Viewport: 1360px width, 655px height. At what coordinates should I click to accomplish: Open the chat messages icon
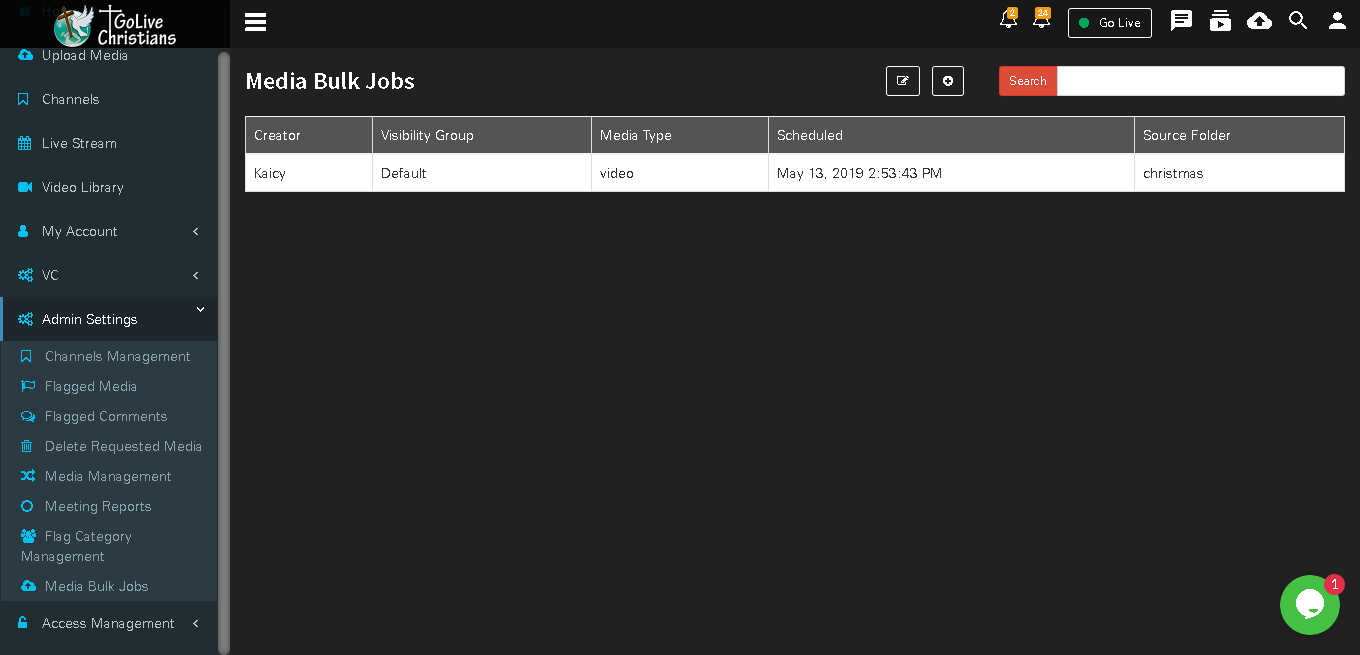pos(1181,20)
